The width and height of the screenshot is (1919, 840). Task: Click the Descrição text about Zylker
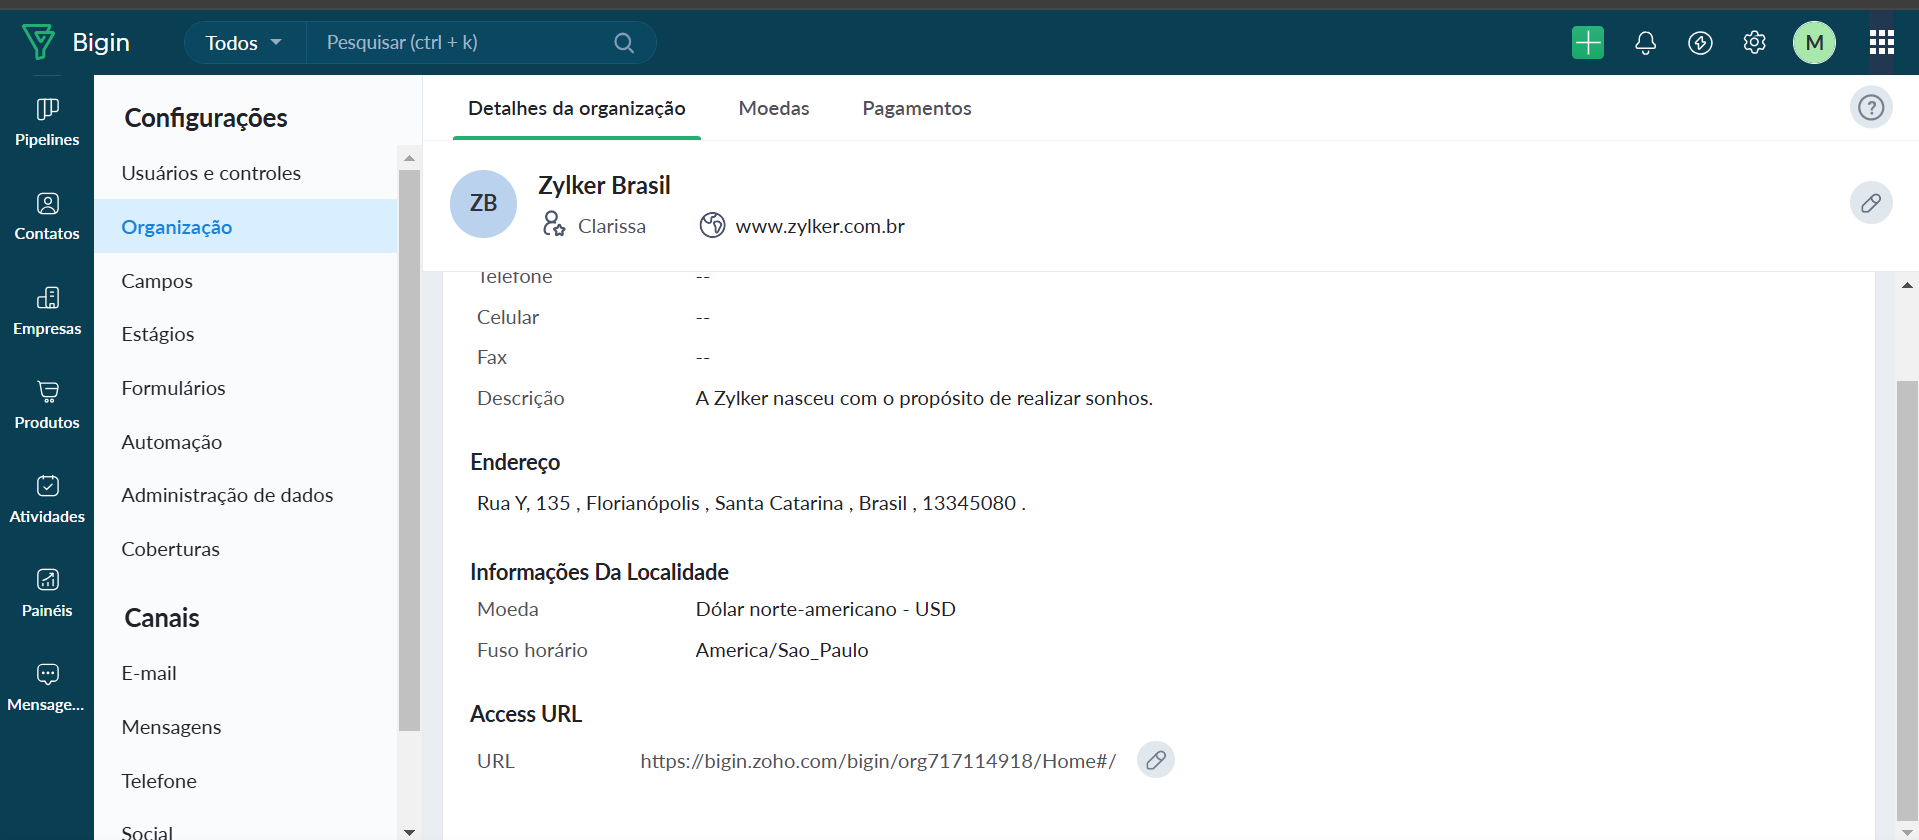(x=924, y=398)
